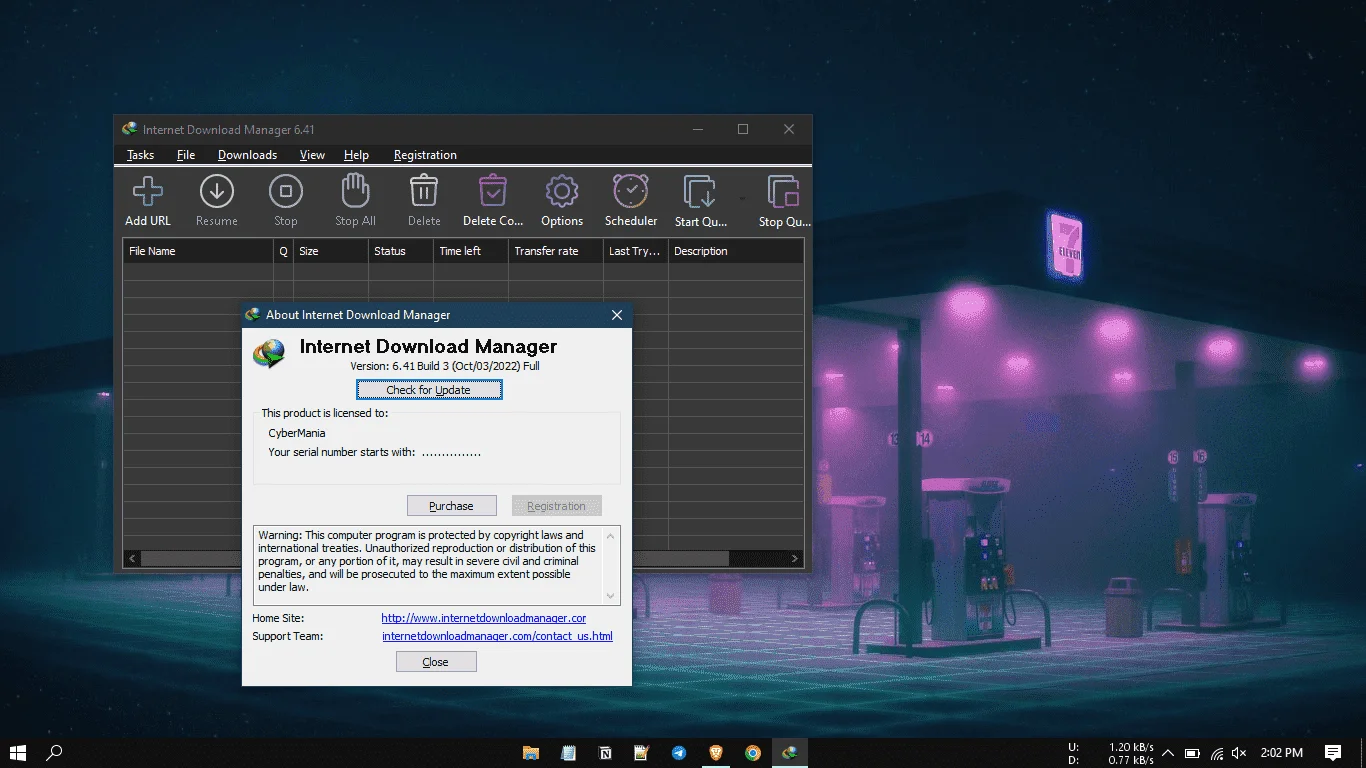
Task: Sort by the Size column header
Action: click(x=331, y=251)
